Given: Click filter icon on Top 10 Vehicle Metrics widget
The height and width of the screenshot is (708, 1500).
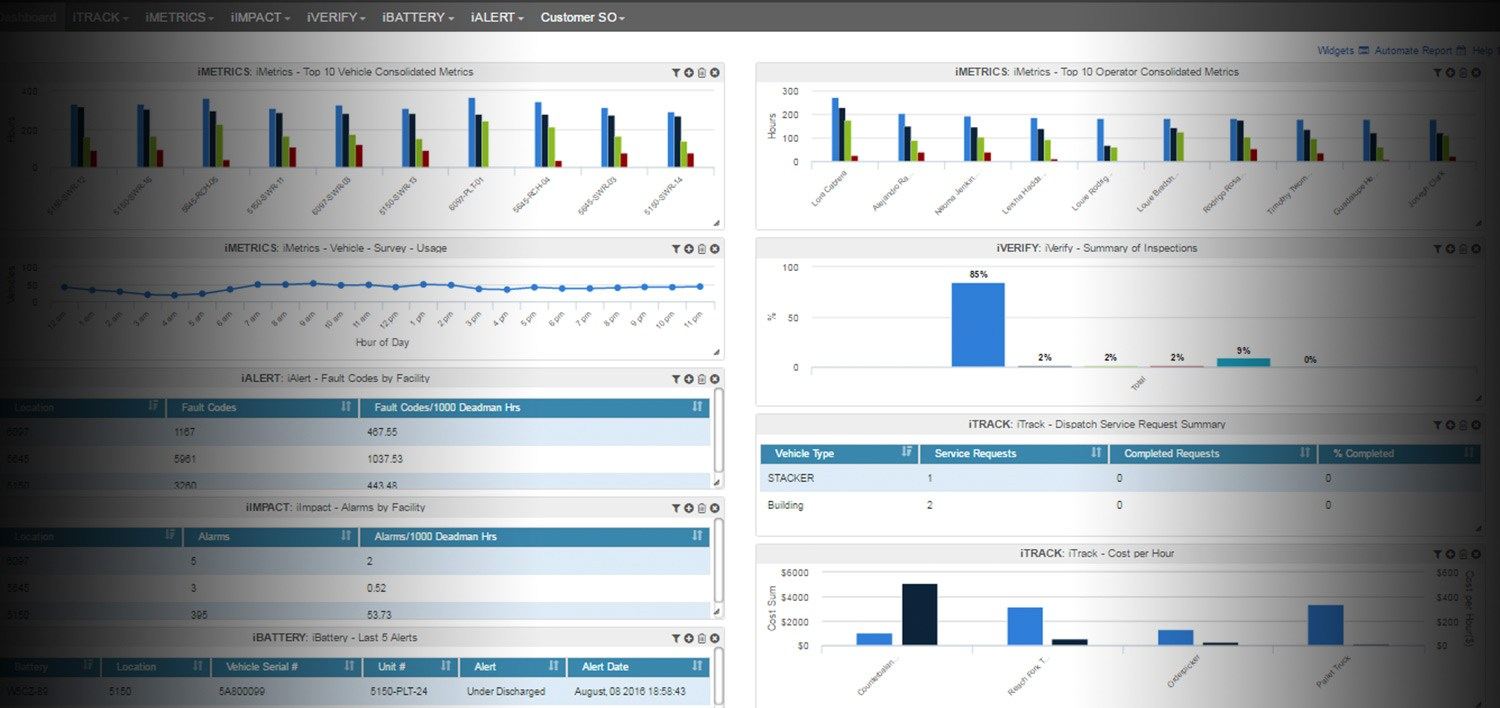Looking at the screenshot, I should tap(677, 73).
